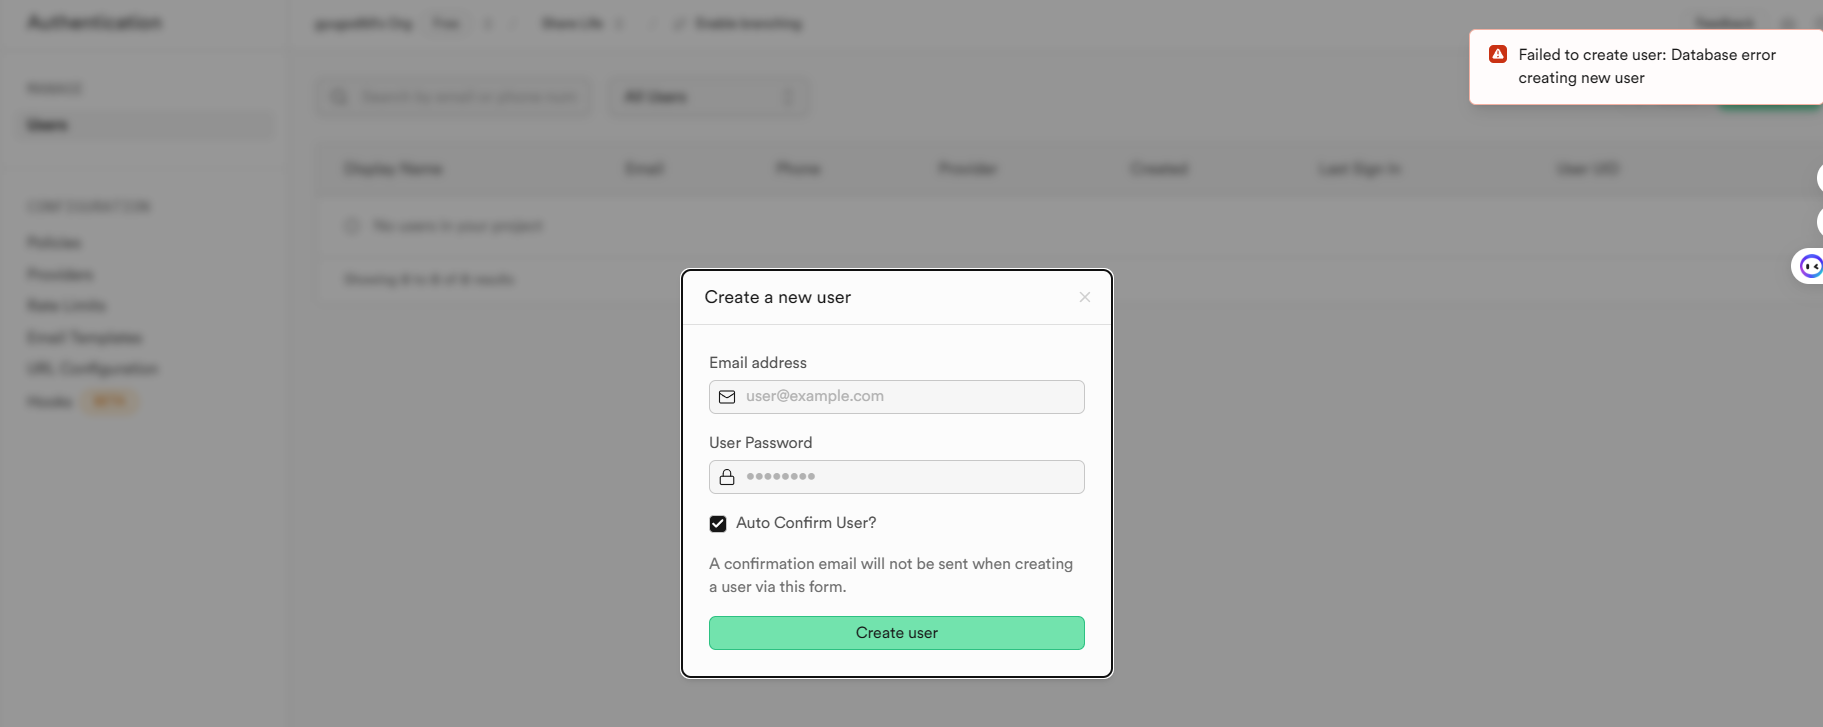Open the All users filter dropdown
The height and width of the screenshot is (727, 1823).
pyautogui.click(x=708, y=97)
